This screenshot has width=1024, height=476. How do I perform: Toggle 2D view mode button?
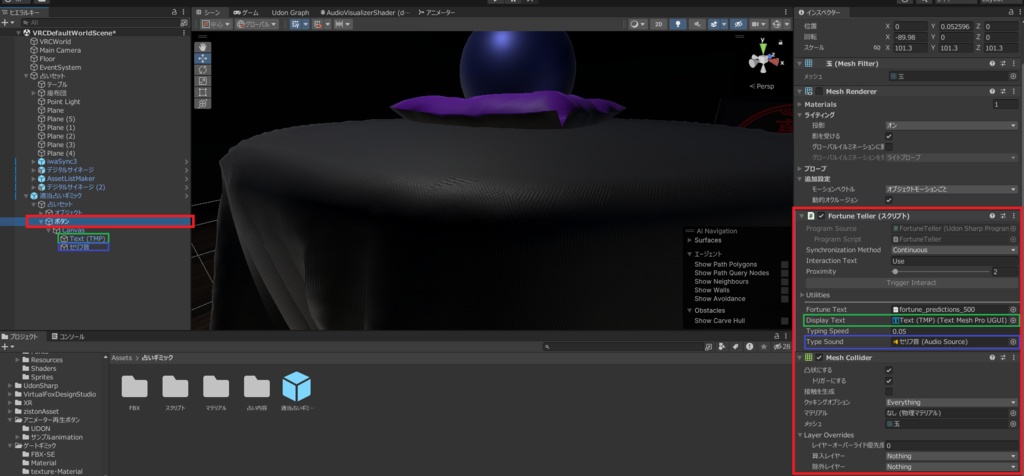click(x=659, y=24)
